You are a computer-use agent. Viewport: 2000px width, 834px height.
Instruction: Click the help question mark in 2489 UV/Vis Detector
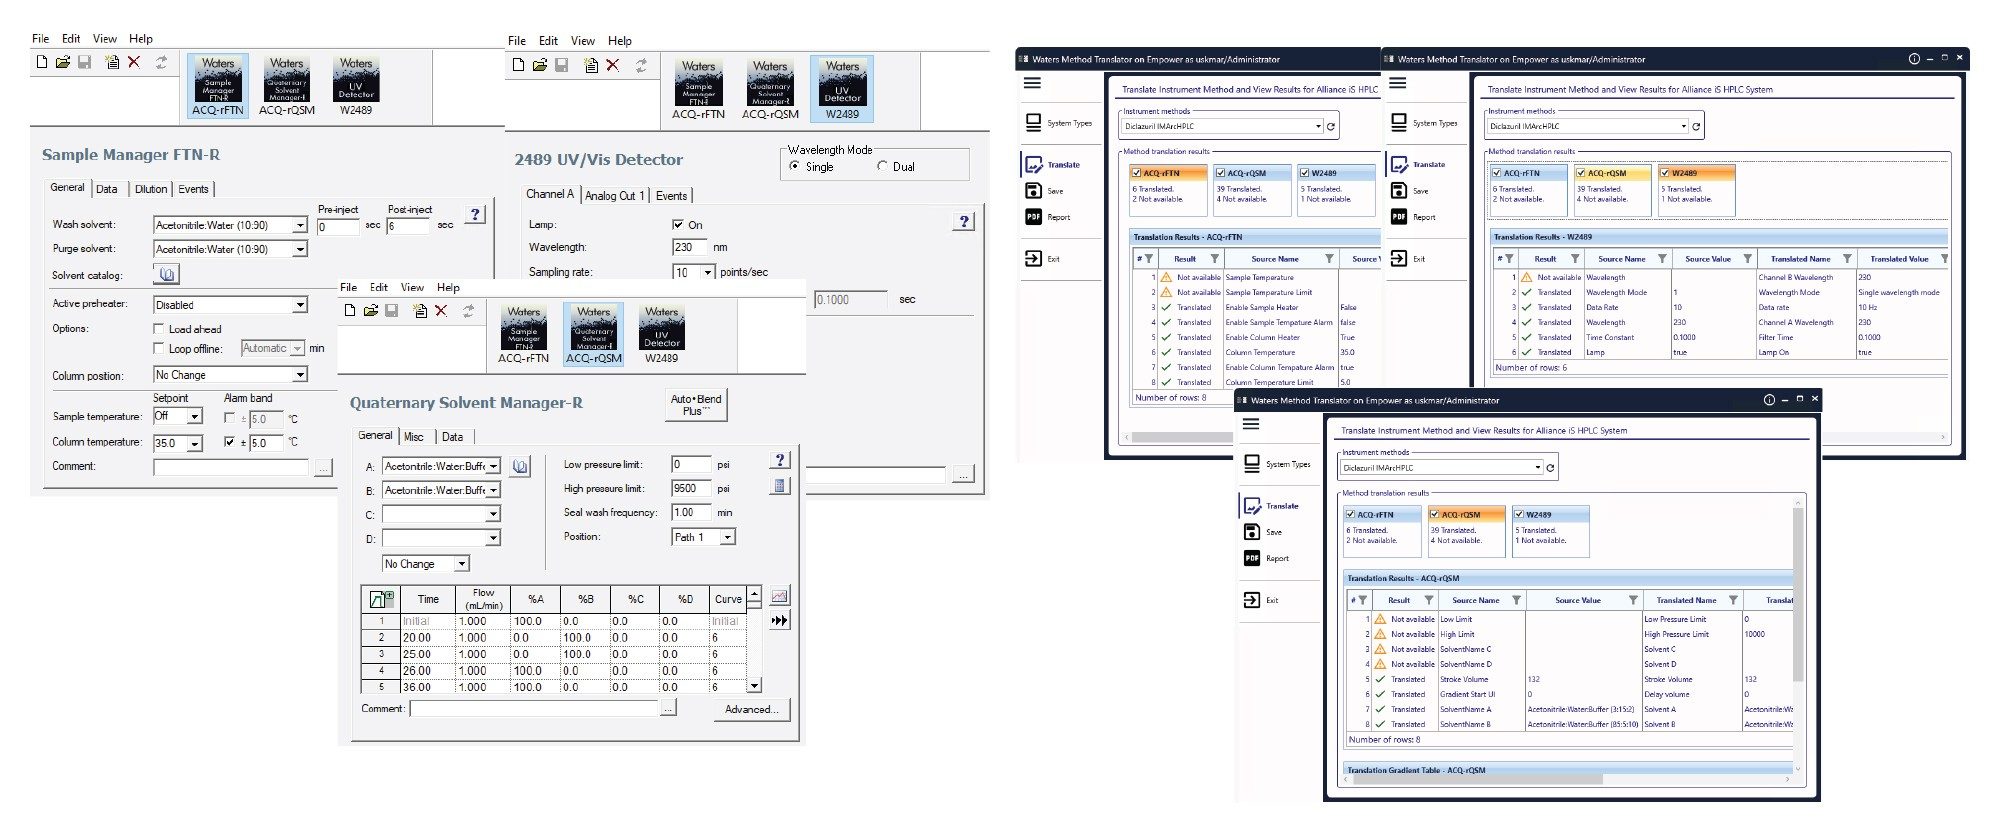tap(963, 222)
